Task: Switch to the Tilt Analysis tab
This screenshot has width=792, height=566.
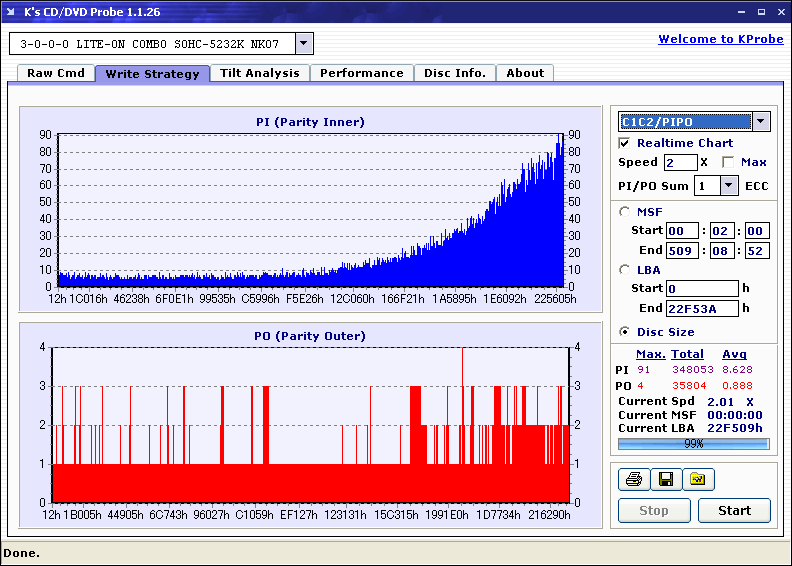Action: tap(260, 73)
